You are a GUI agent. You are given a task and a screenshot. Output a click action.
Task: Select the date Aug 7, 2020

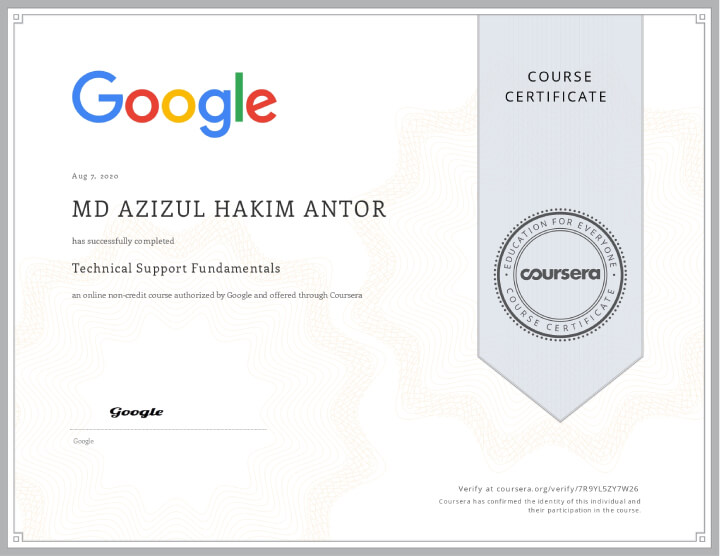point(95,176)
